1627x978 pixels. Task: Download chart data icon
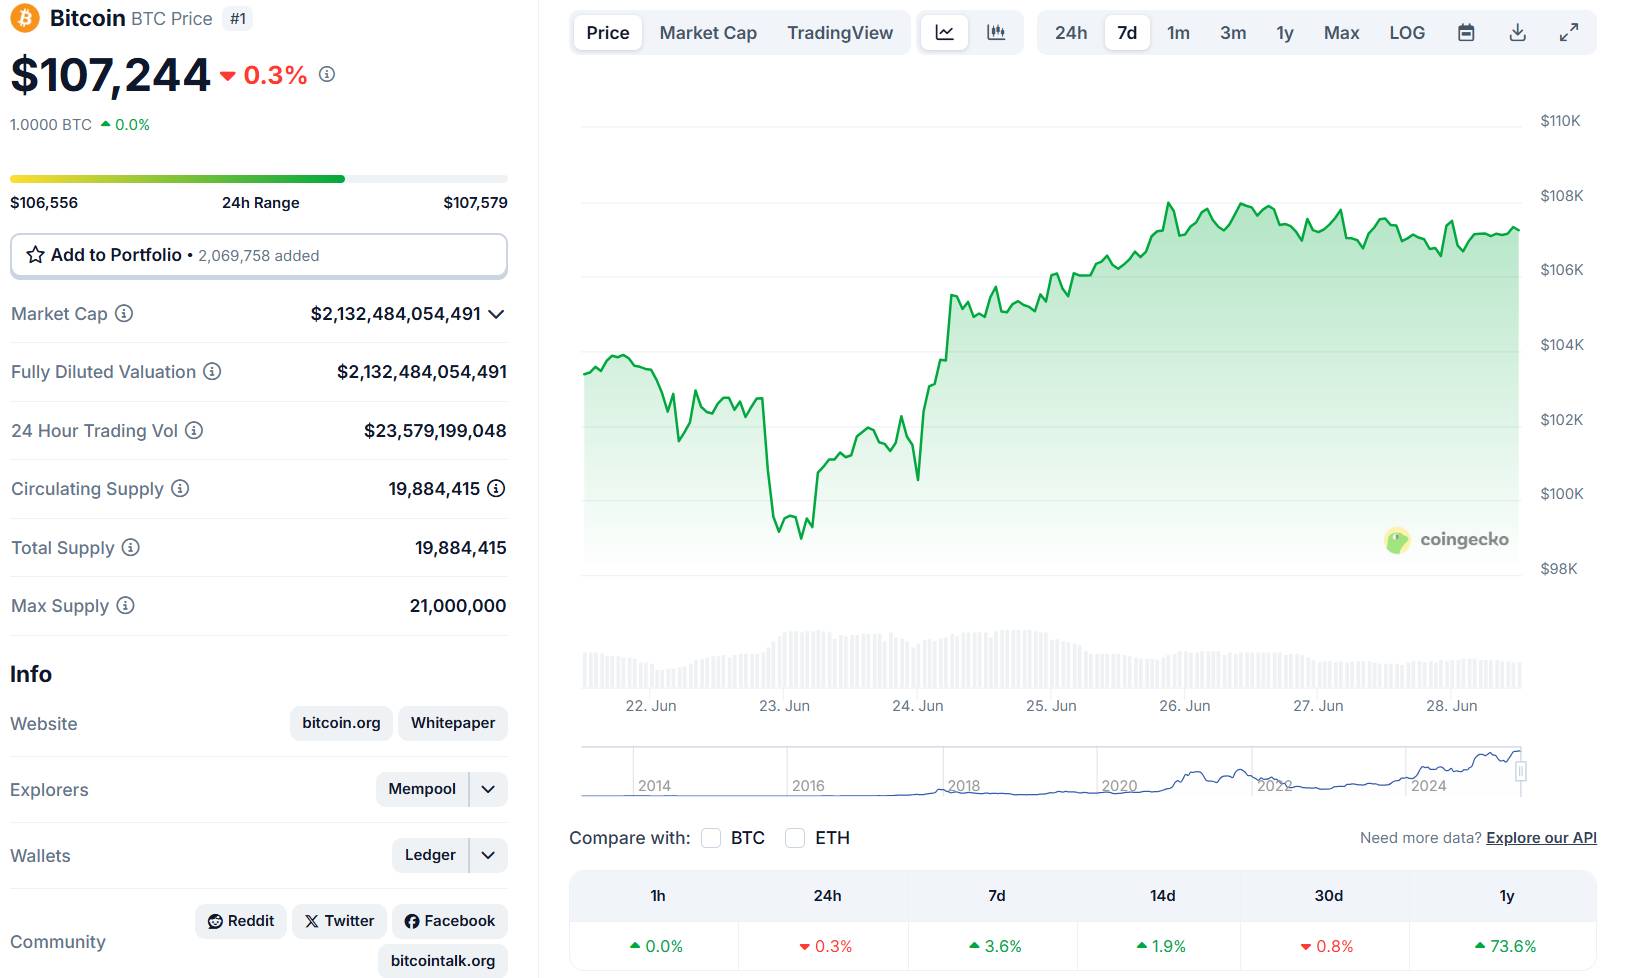pos(1518,32)
